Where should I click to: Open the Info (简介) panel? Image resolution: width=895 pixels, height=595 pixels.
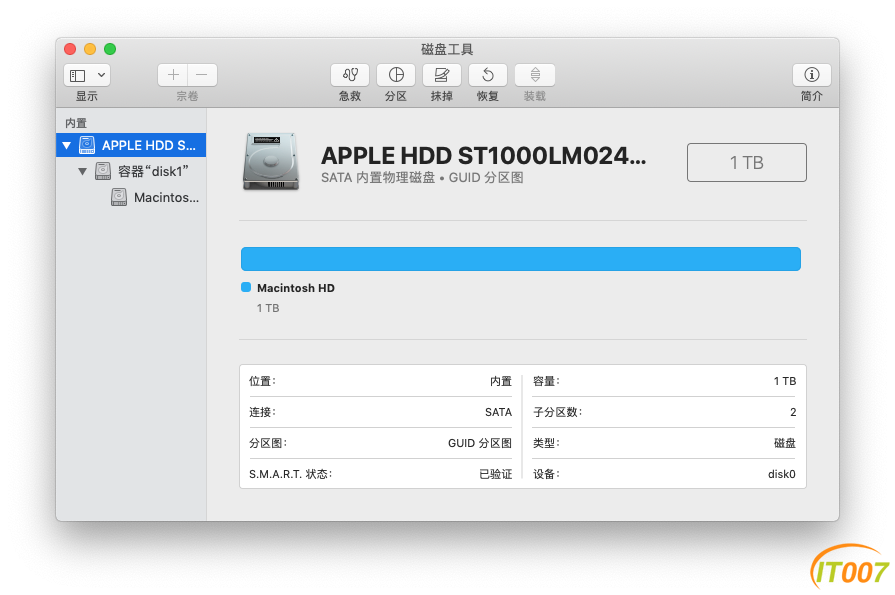pos(812,75)
